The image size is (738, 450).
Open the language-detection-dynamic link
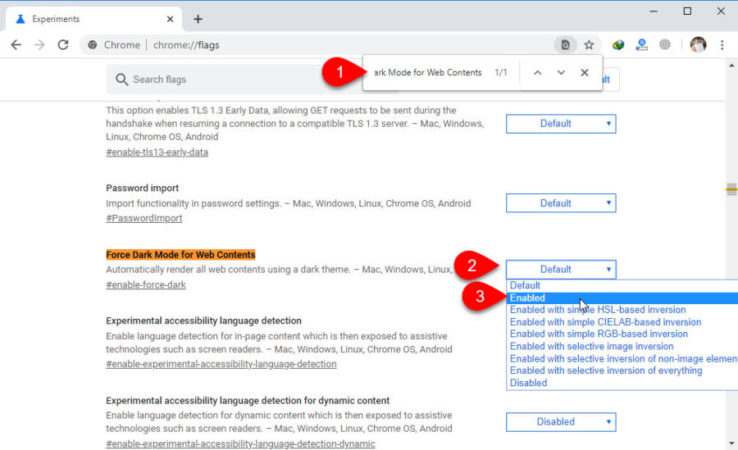point(241,444)
